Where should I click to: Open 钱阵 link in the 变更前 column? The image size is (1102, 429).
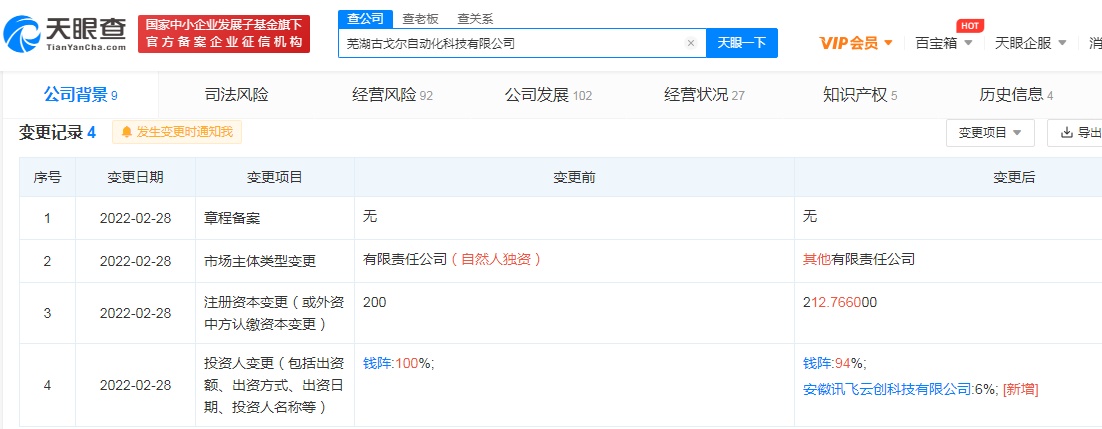point(377,364)
